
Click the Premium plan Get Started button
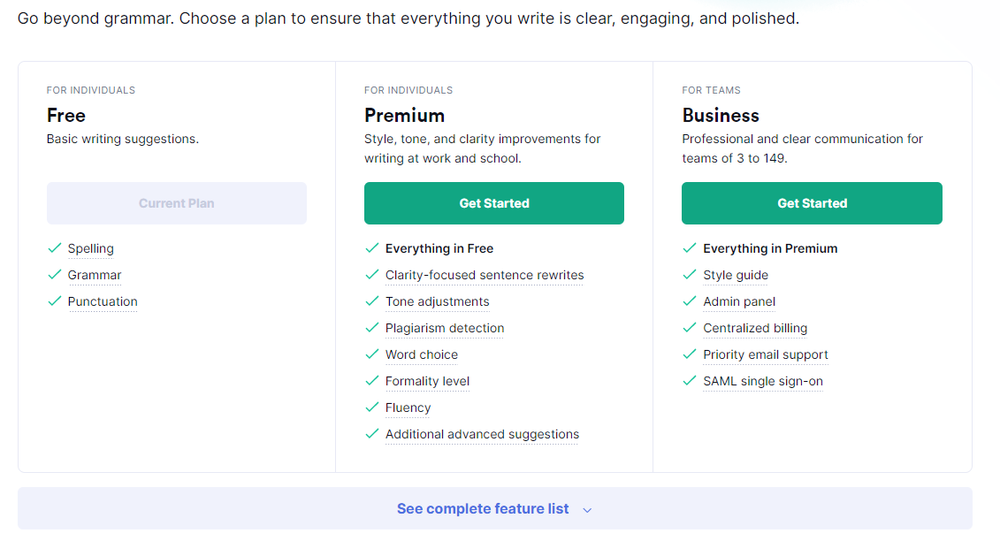494,203
